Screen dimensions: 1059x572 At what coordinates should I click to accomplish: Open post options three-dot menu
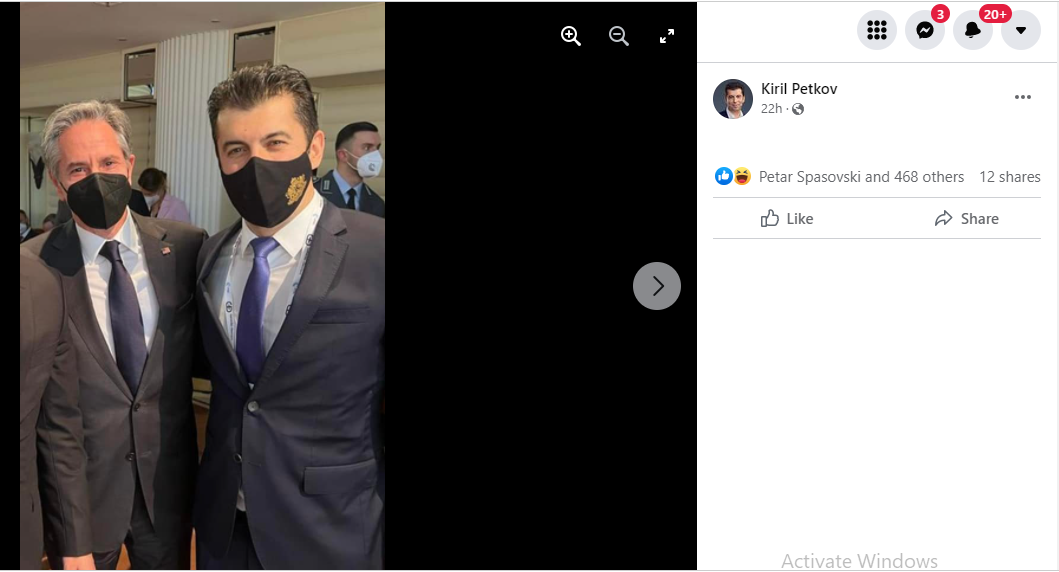click(x=1022, y=97)
